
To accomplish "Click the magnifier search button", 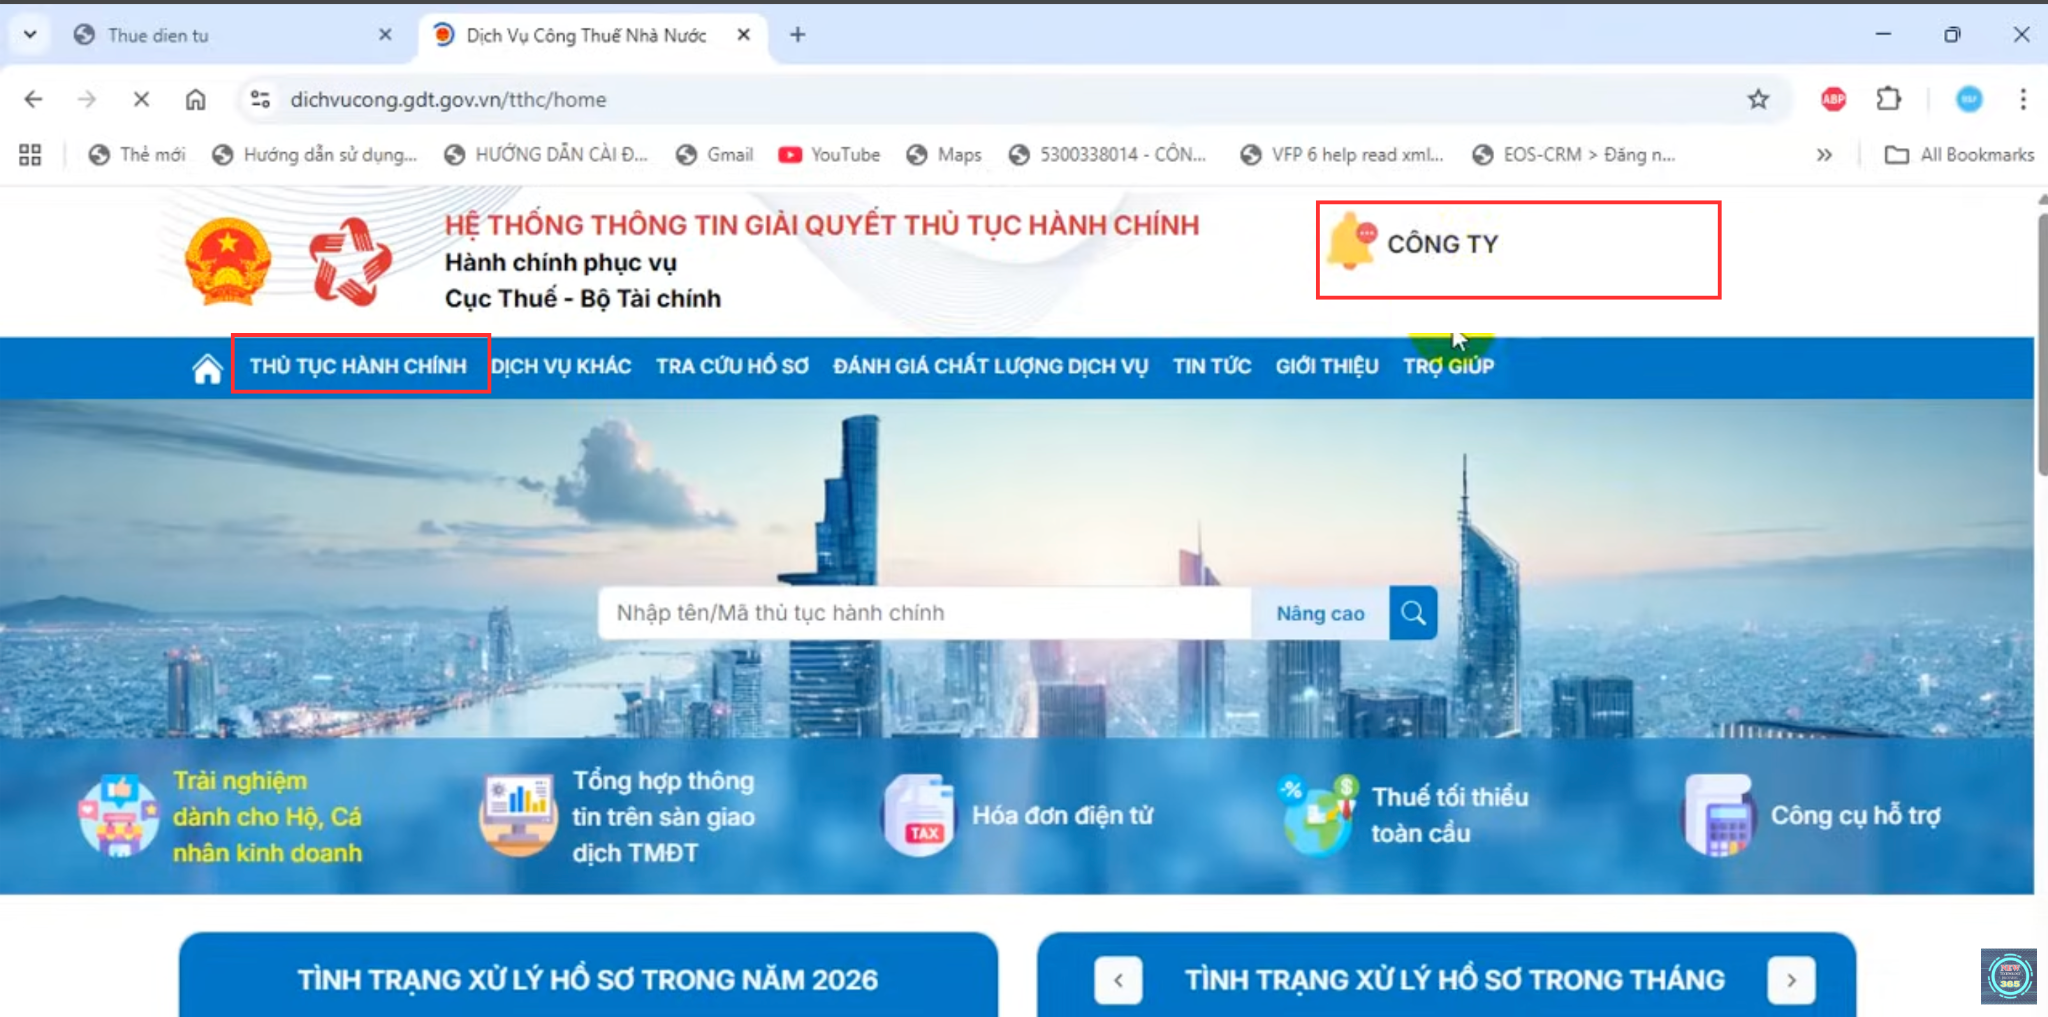I will 1413,613.
